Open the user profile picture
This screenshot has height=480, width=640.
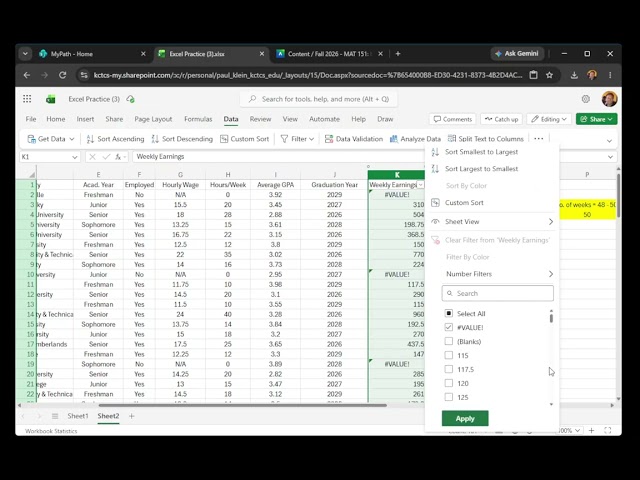(x=609, y=99)
